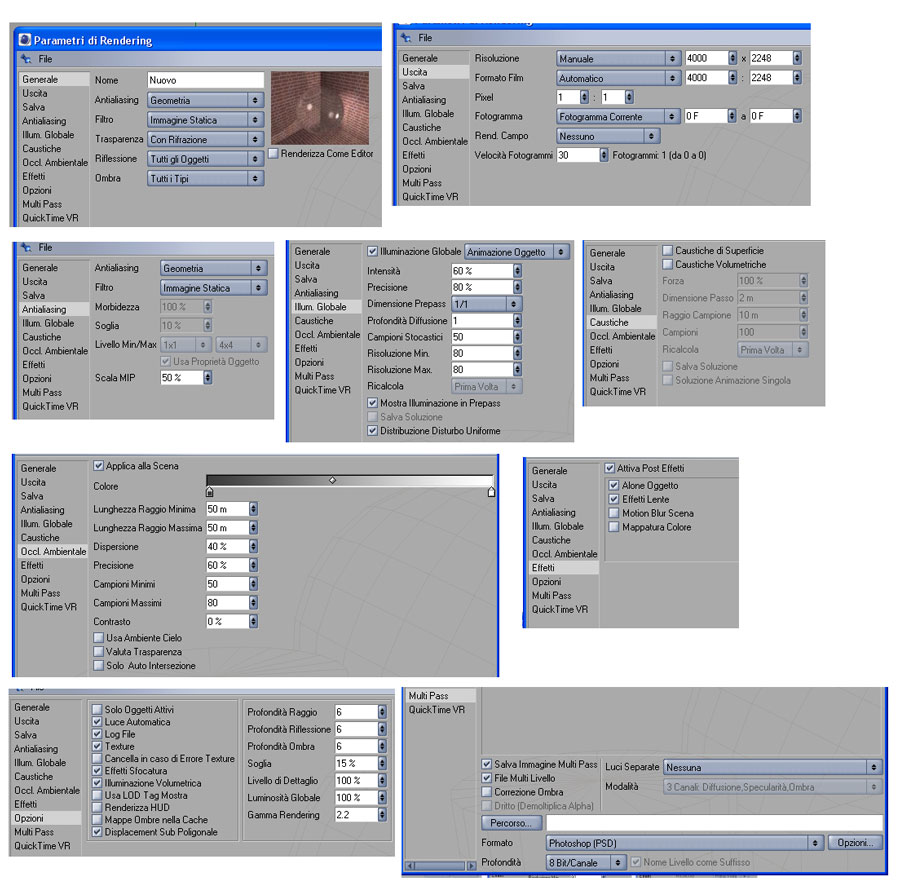Open the File menu in Parametri di Rendering
900x888 pixels.
click(x=45, y=59)
